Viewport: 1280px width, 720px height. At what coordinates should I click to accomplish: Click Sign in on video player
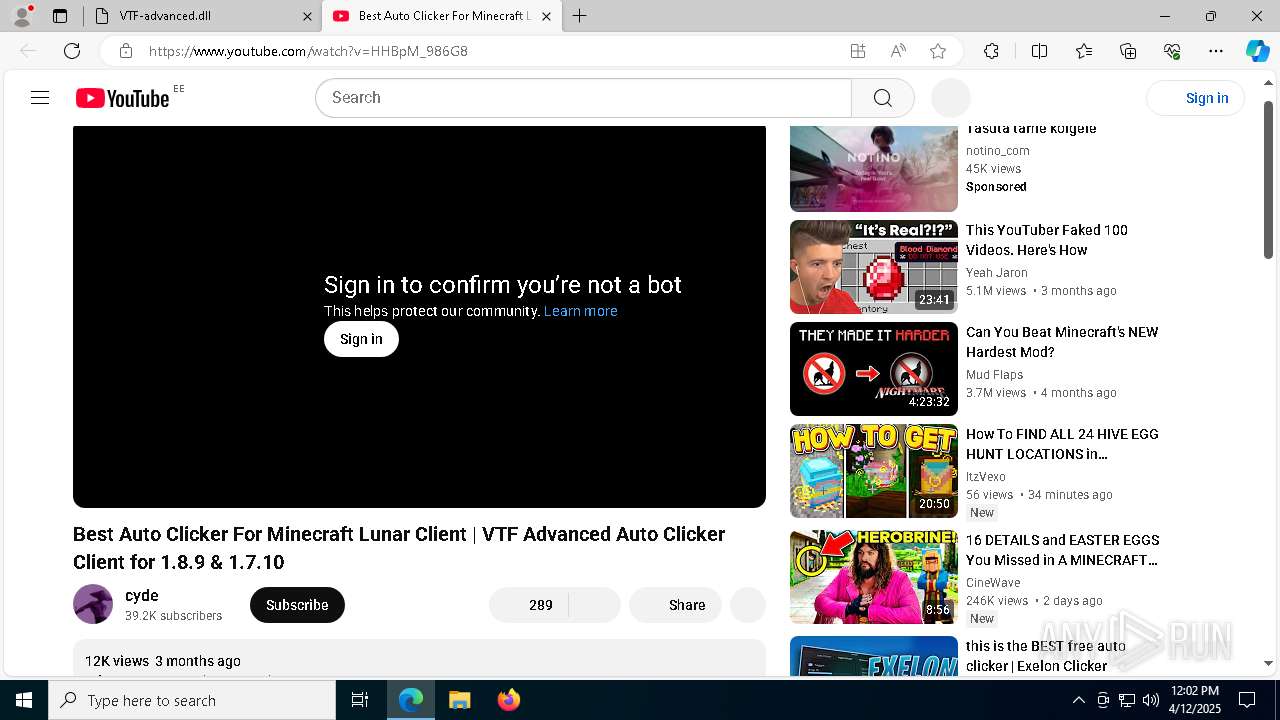tap(361, 339)
